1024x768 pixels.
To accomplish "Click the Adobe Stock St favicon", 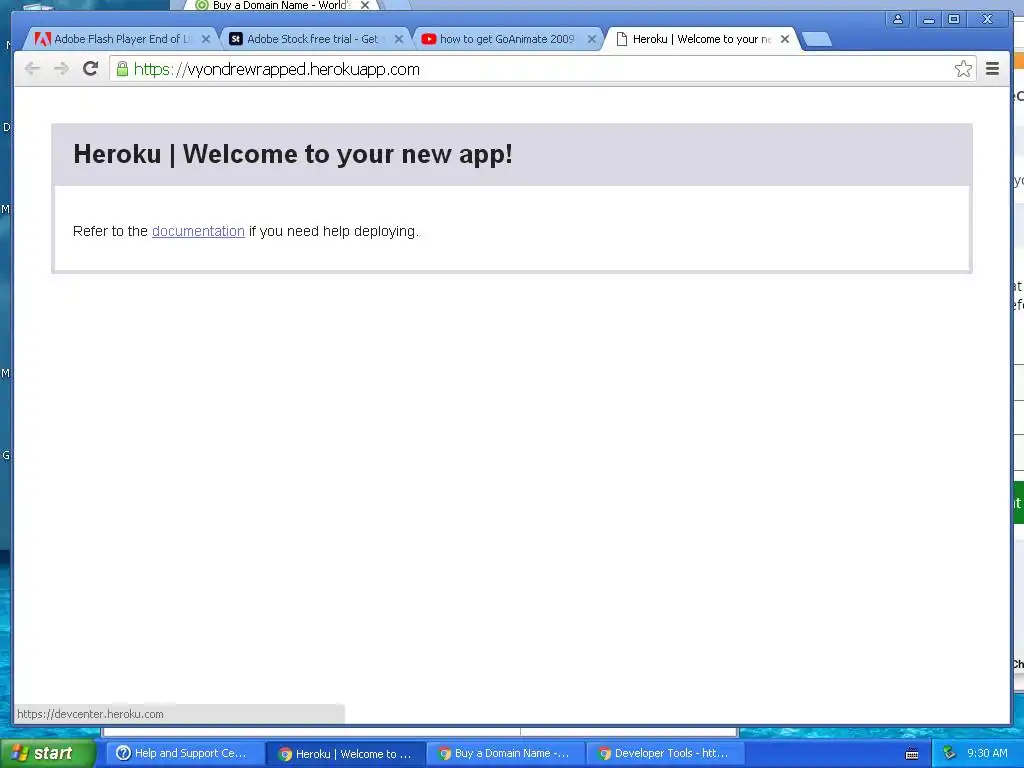I will pos(236,39).
